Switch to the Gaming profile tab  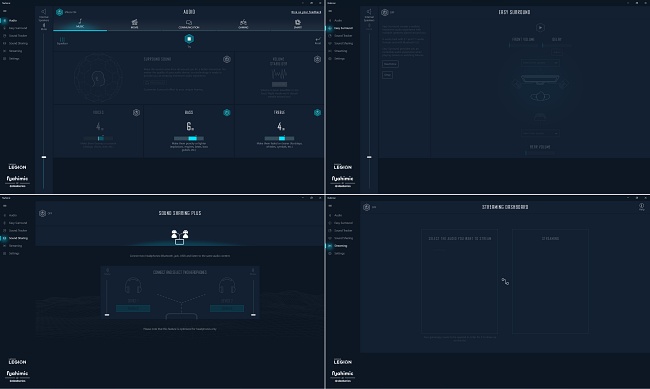(243, 24)
